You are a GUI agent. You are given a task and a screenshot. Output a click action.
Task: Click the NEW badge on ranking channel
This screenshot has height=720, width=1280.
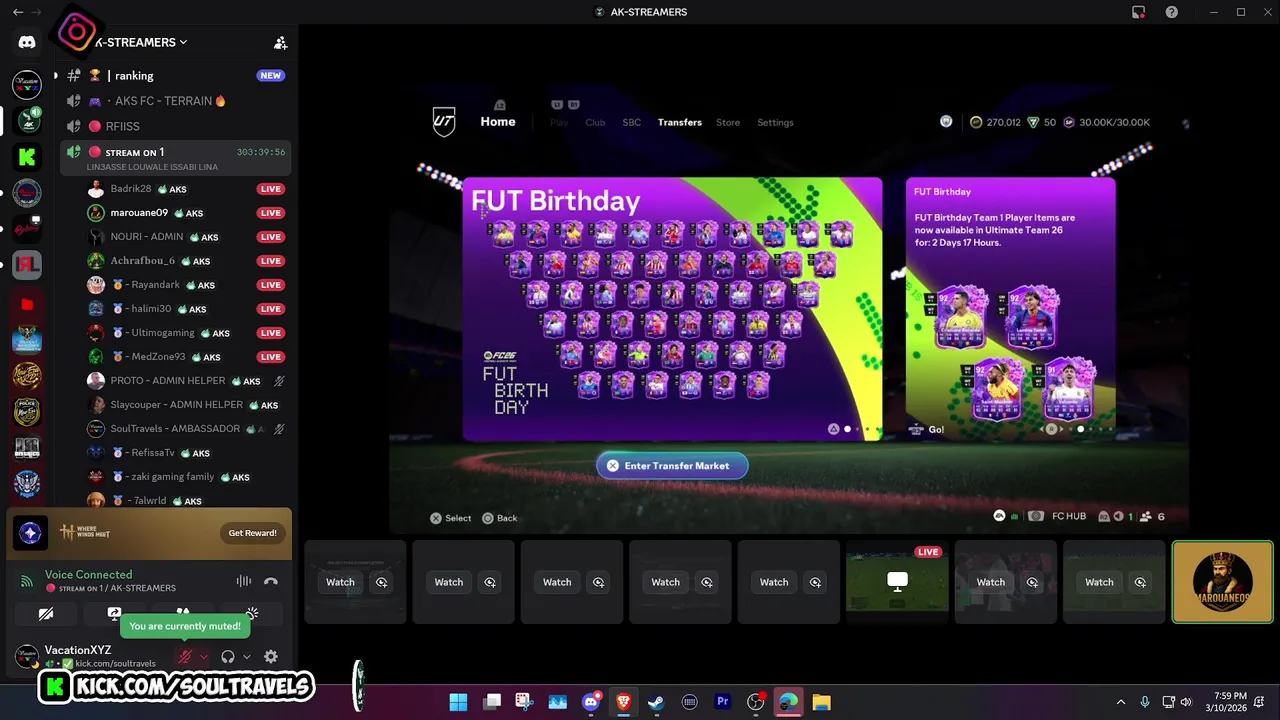pyautogui.click(x=270, y=76)
